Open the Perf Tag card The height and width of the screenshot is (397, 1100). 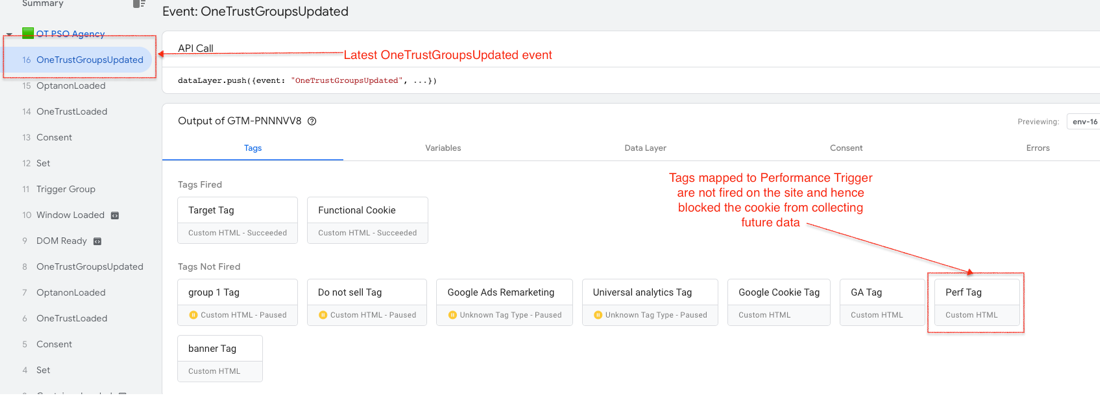coord(977,302)
